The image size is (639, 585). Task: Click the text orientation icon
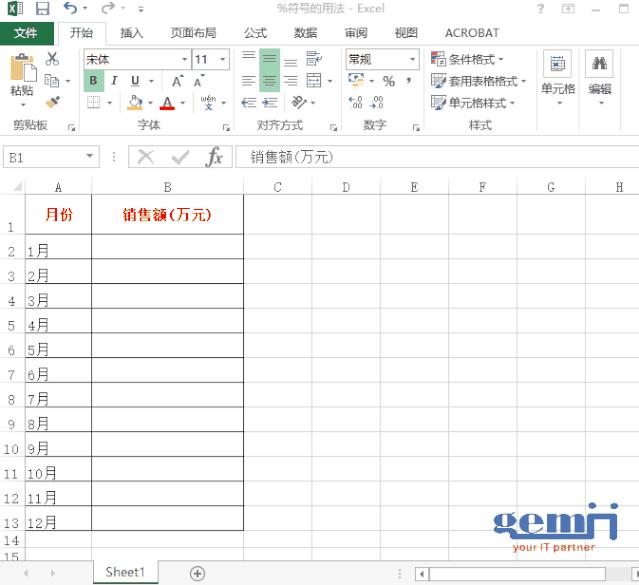[x=299, y=102]
